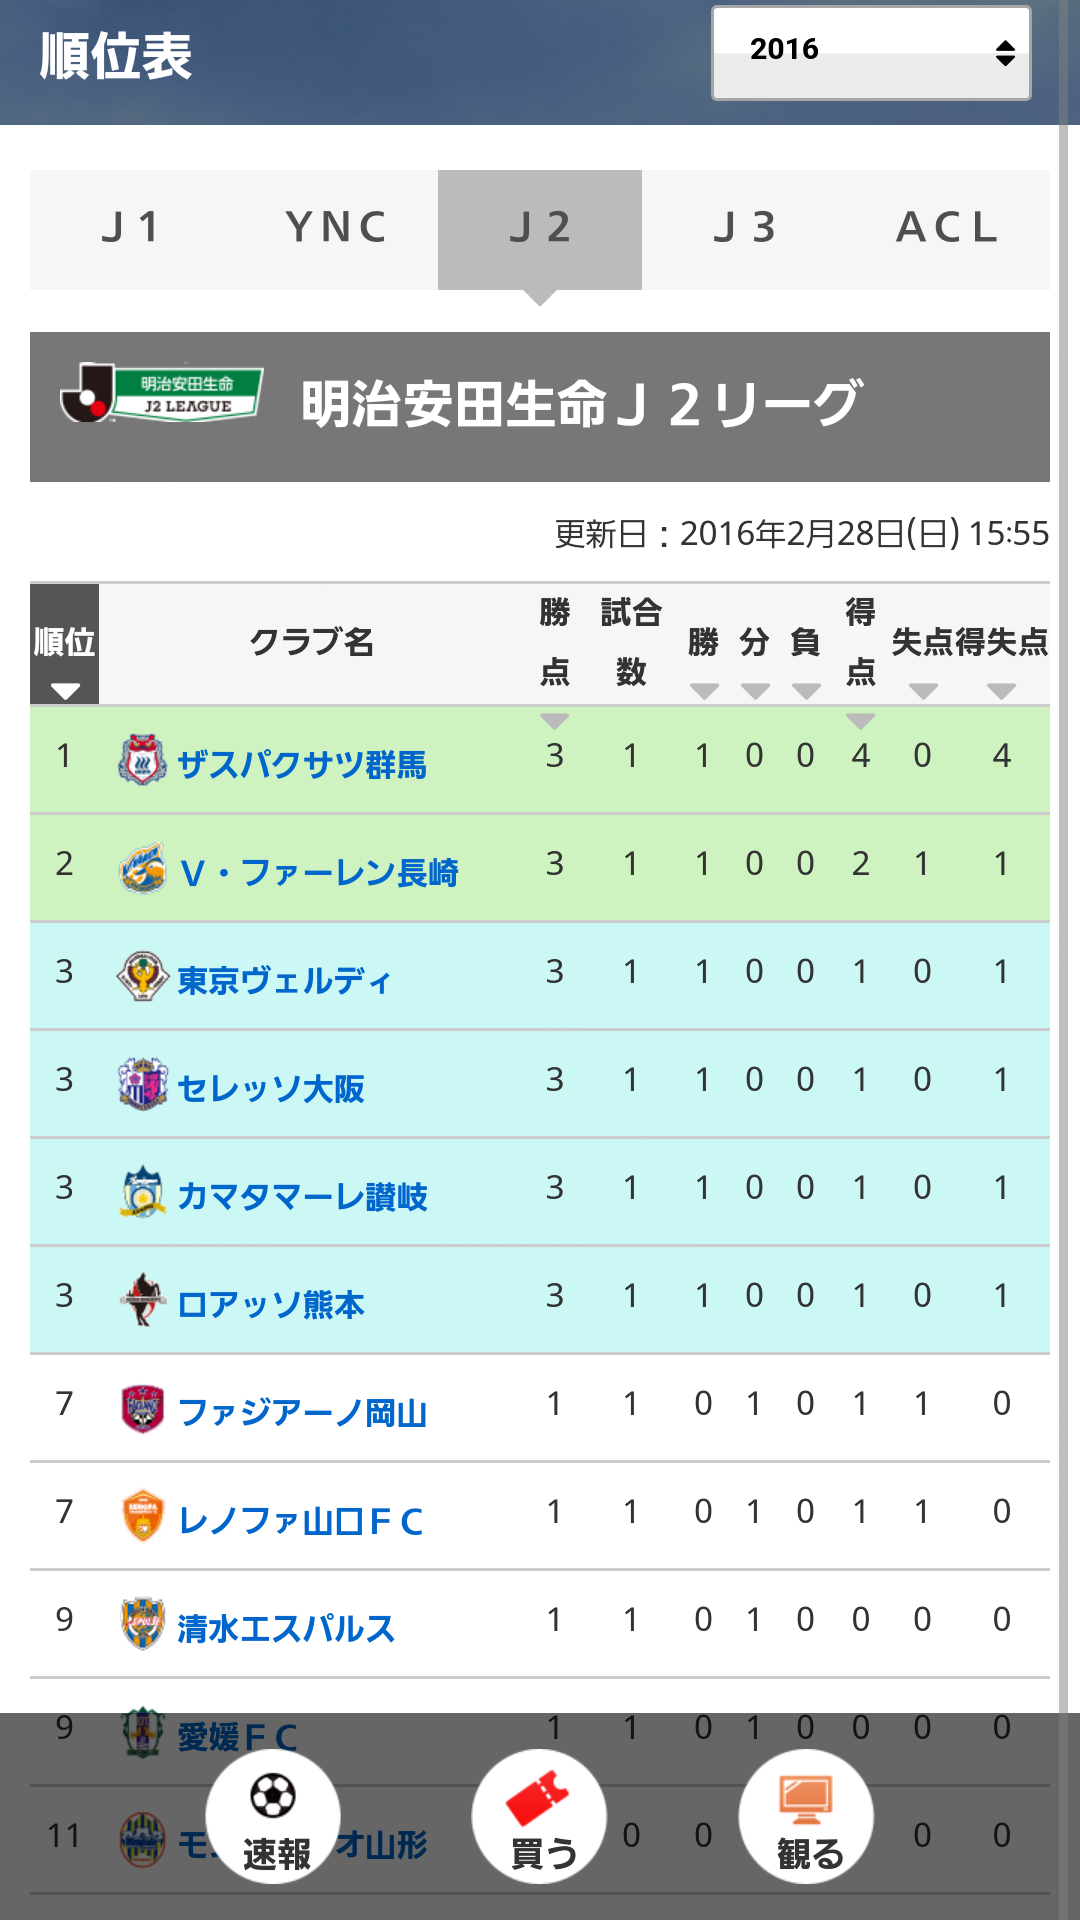Click the ザスパクサツ群馬 team crest
Image resolution: width=1080 pixels, height=1920 pixels.
[x=142, y=760]
